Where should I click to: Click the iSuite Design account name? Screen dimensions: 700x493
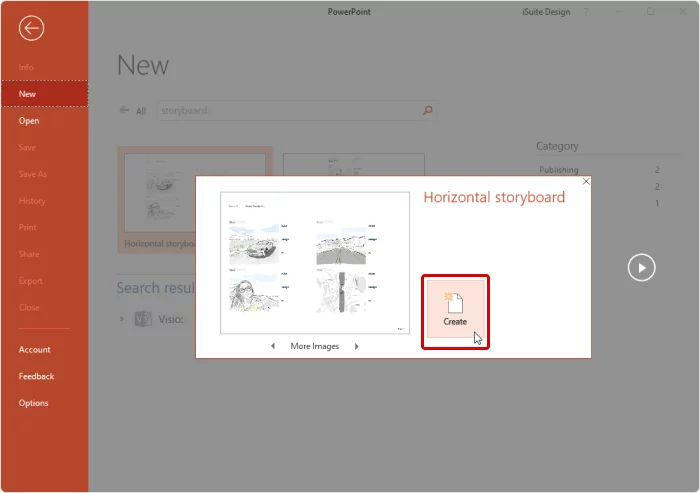click(x=546, y=12)
